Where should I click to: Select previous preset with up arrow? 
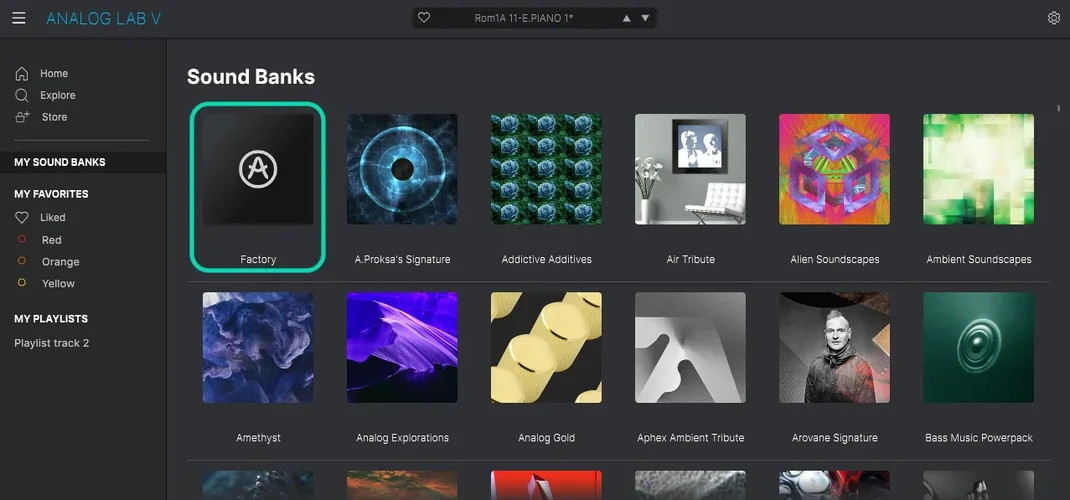click(627, 18)
